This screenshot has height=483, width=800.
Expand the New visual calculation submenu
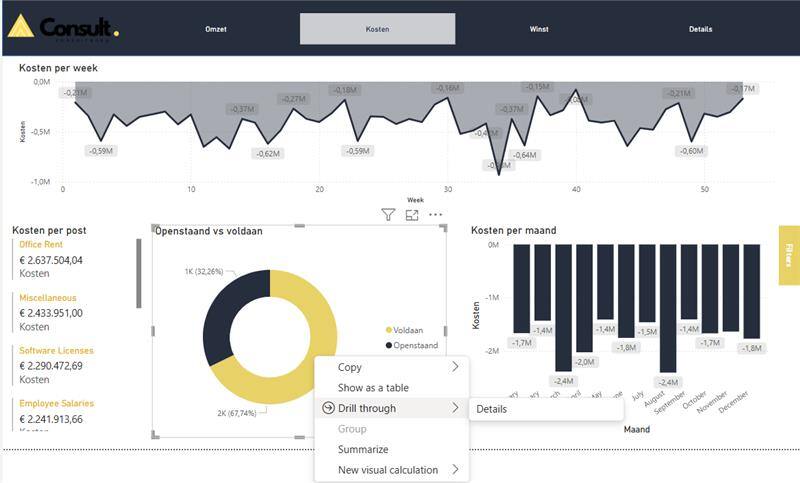point(456,470)
